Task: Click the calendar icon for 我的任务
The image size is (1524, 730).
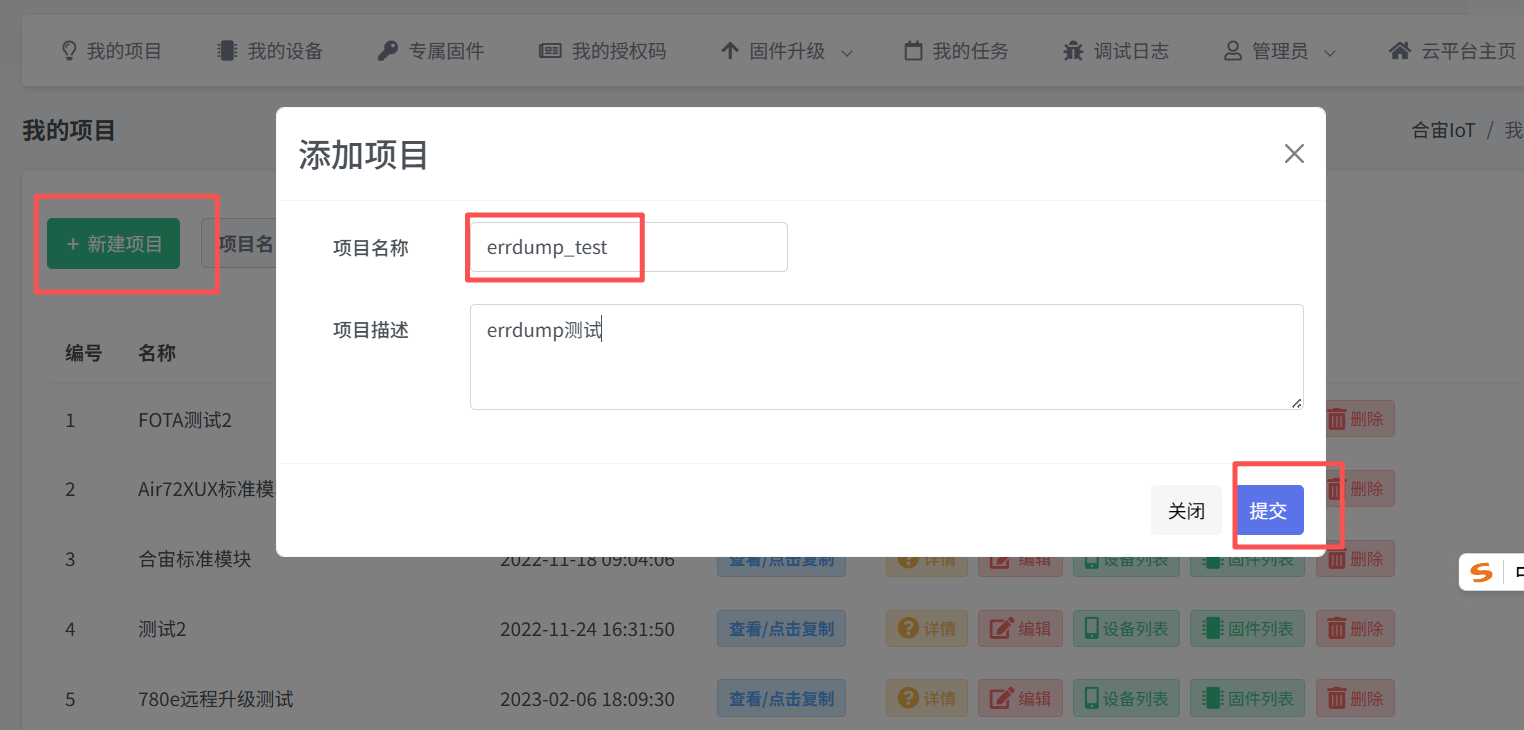Action: 913,51
